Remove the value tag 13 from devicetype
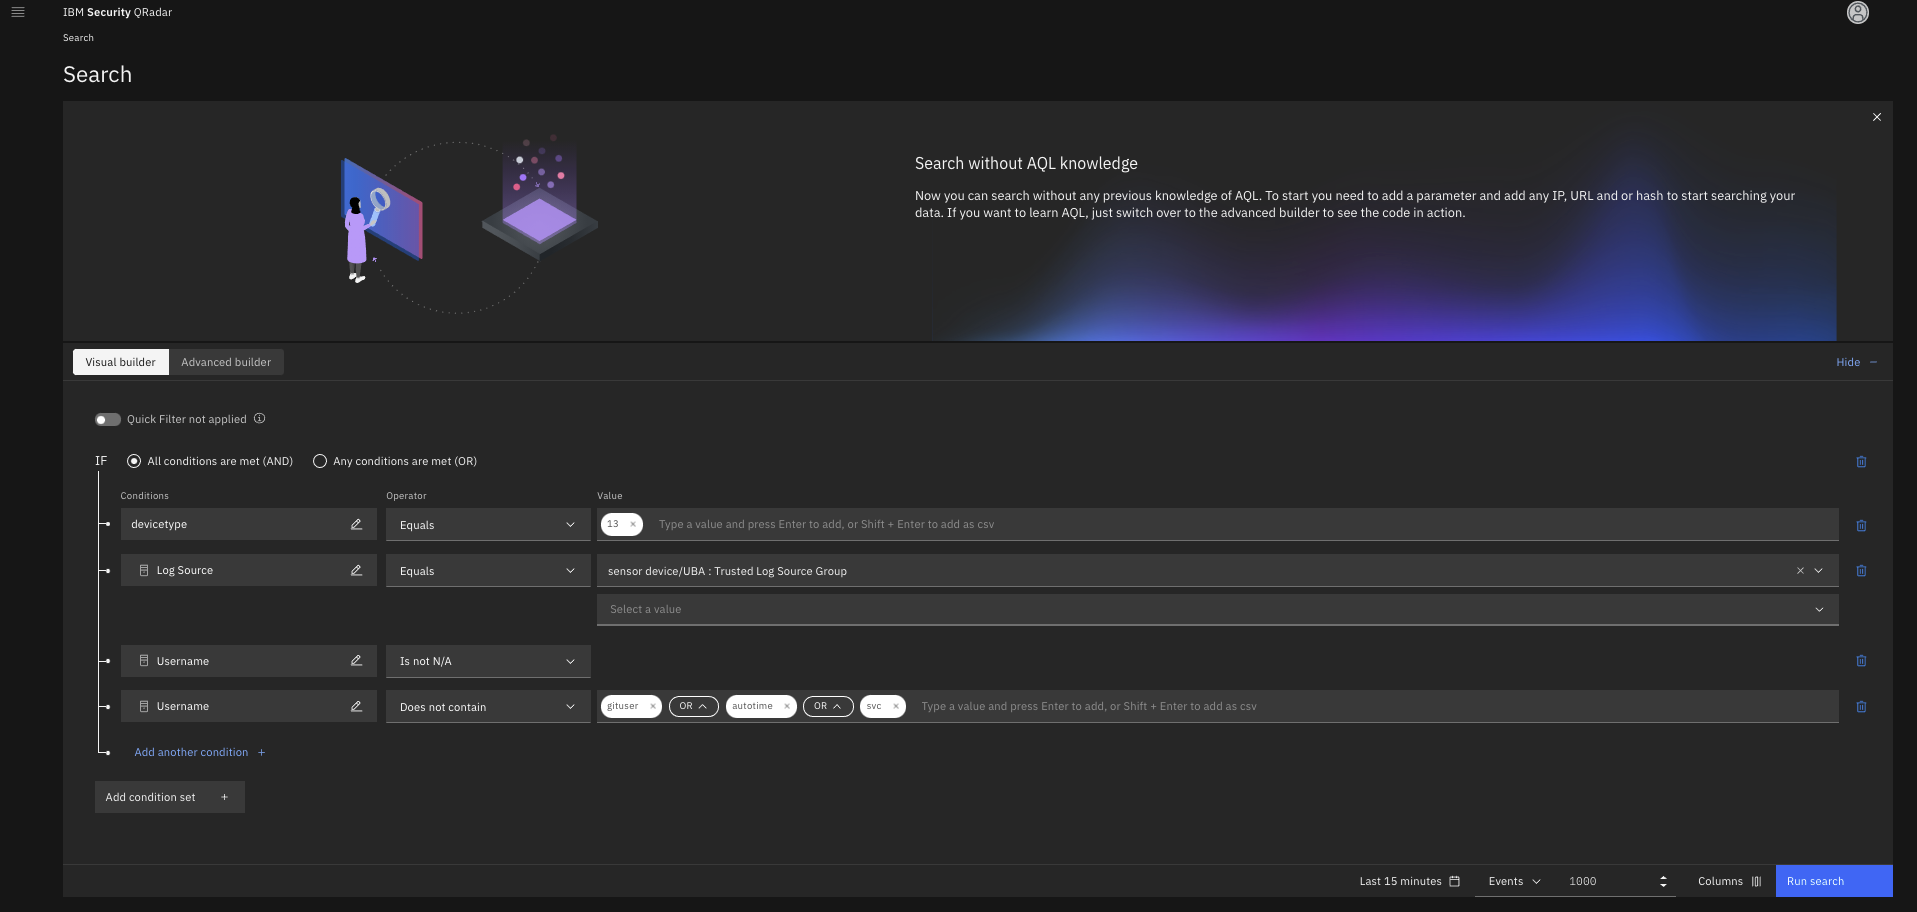This screenshot has height=912, width=1917. (633, 523)
